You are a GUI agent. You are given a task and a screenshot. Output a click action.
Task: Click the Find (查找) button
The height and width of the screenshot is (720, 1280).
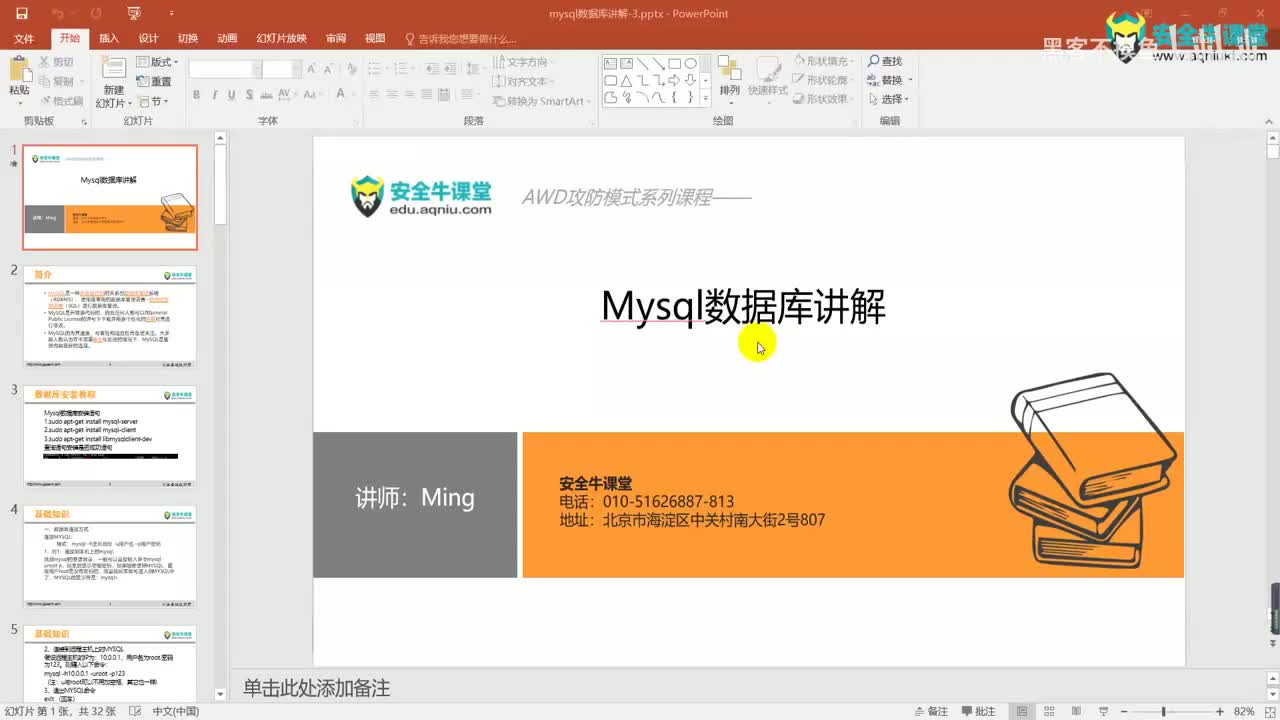point(885,62)
